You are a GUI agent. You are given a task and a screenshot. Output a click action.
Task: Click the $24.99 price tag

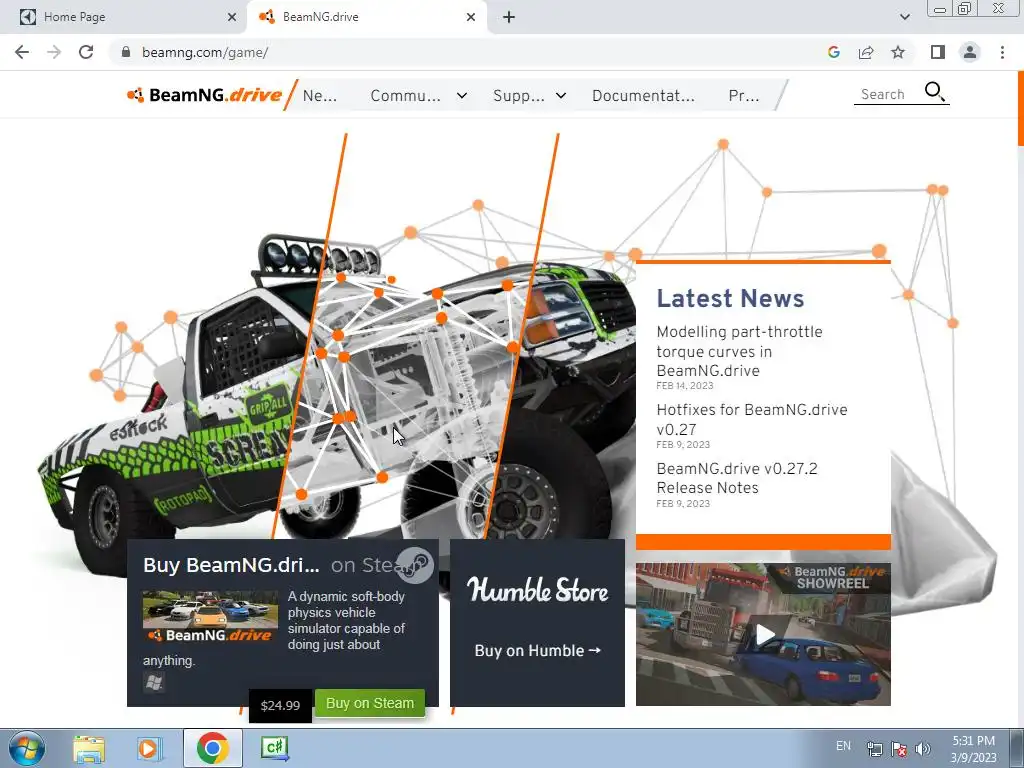click(280, 706)
